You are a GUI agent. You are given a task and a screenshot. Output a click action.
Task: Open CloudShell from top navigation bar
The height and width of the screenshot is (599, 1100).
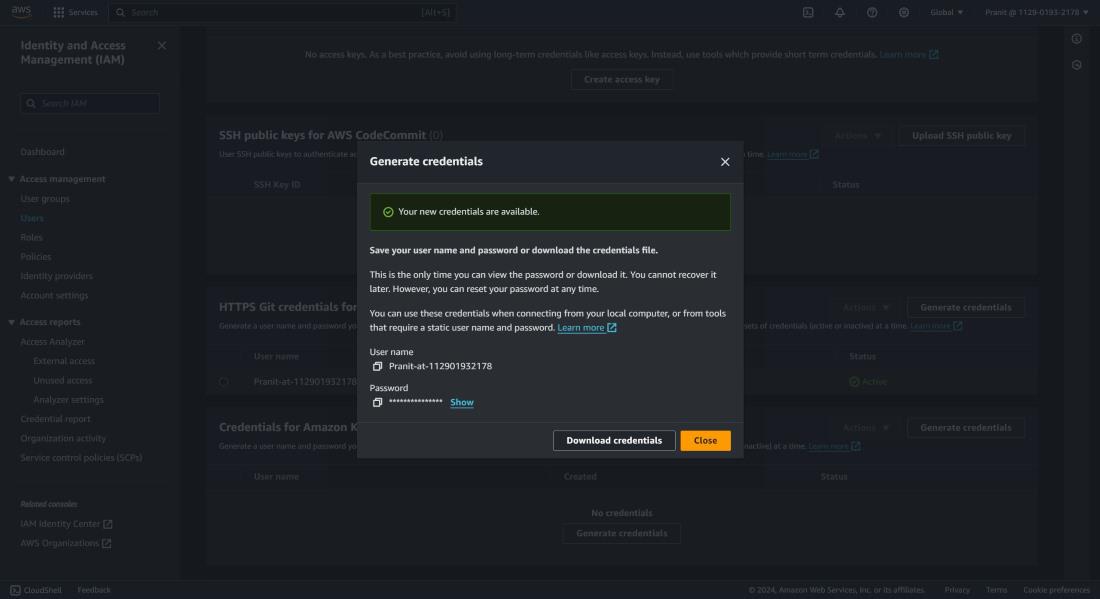coord(808,12)
